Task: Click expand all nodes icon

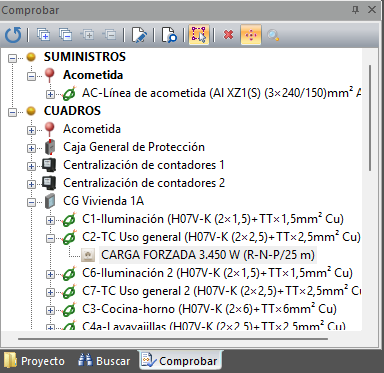Action: (x=43, y=35)
